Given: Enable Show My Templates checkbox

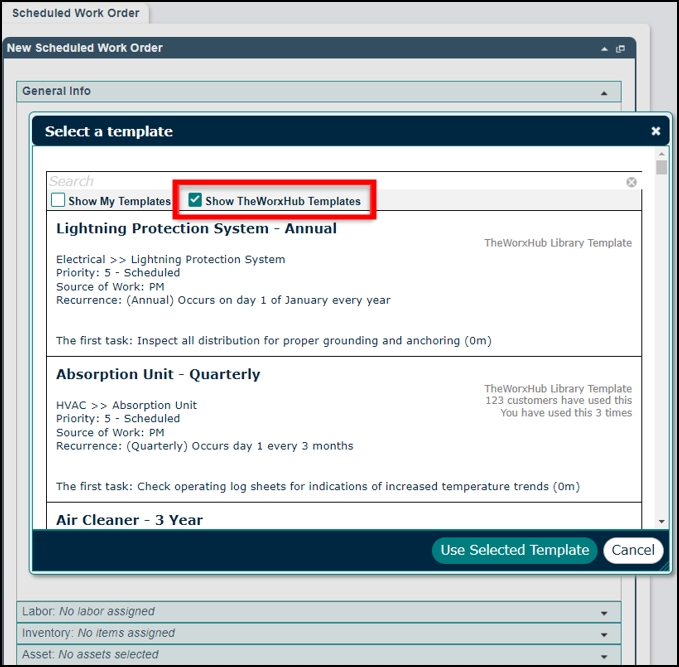Looking at the screenshot, I should tap(58, 200).
